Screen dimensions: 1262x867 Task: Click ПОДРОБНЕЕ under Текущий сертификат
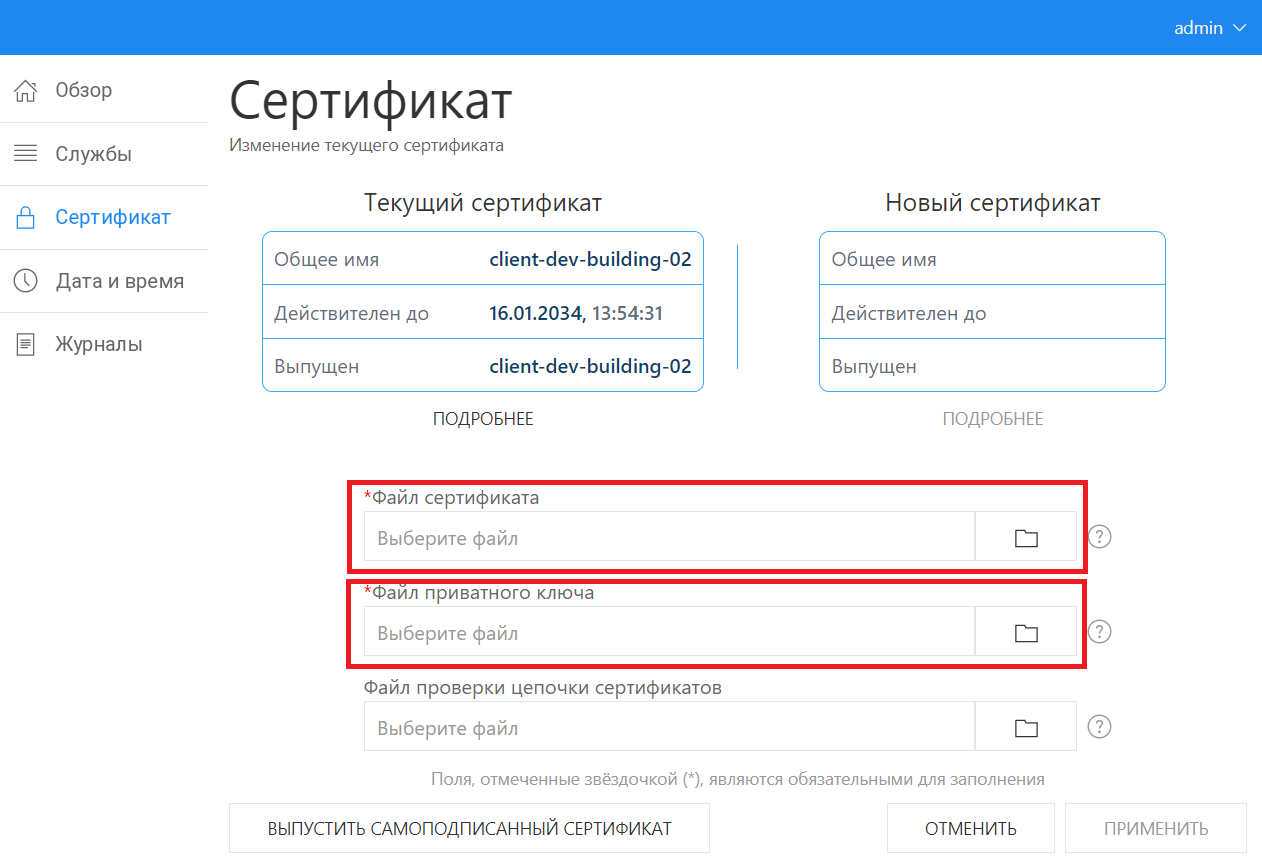point(483,419)
